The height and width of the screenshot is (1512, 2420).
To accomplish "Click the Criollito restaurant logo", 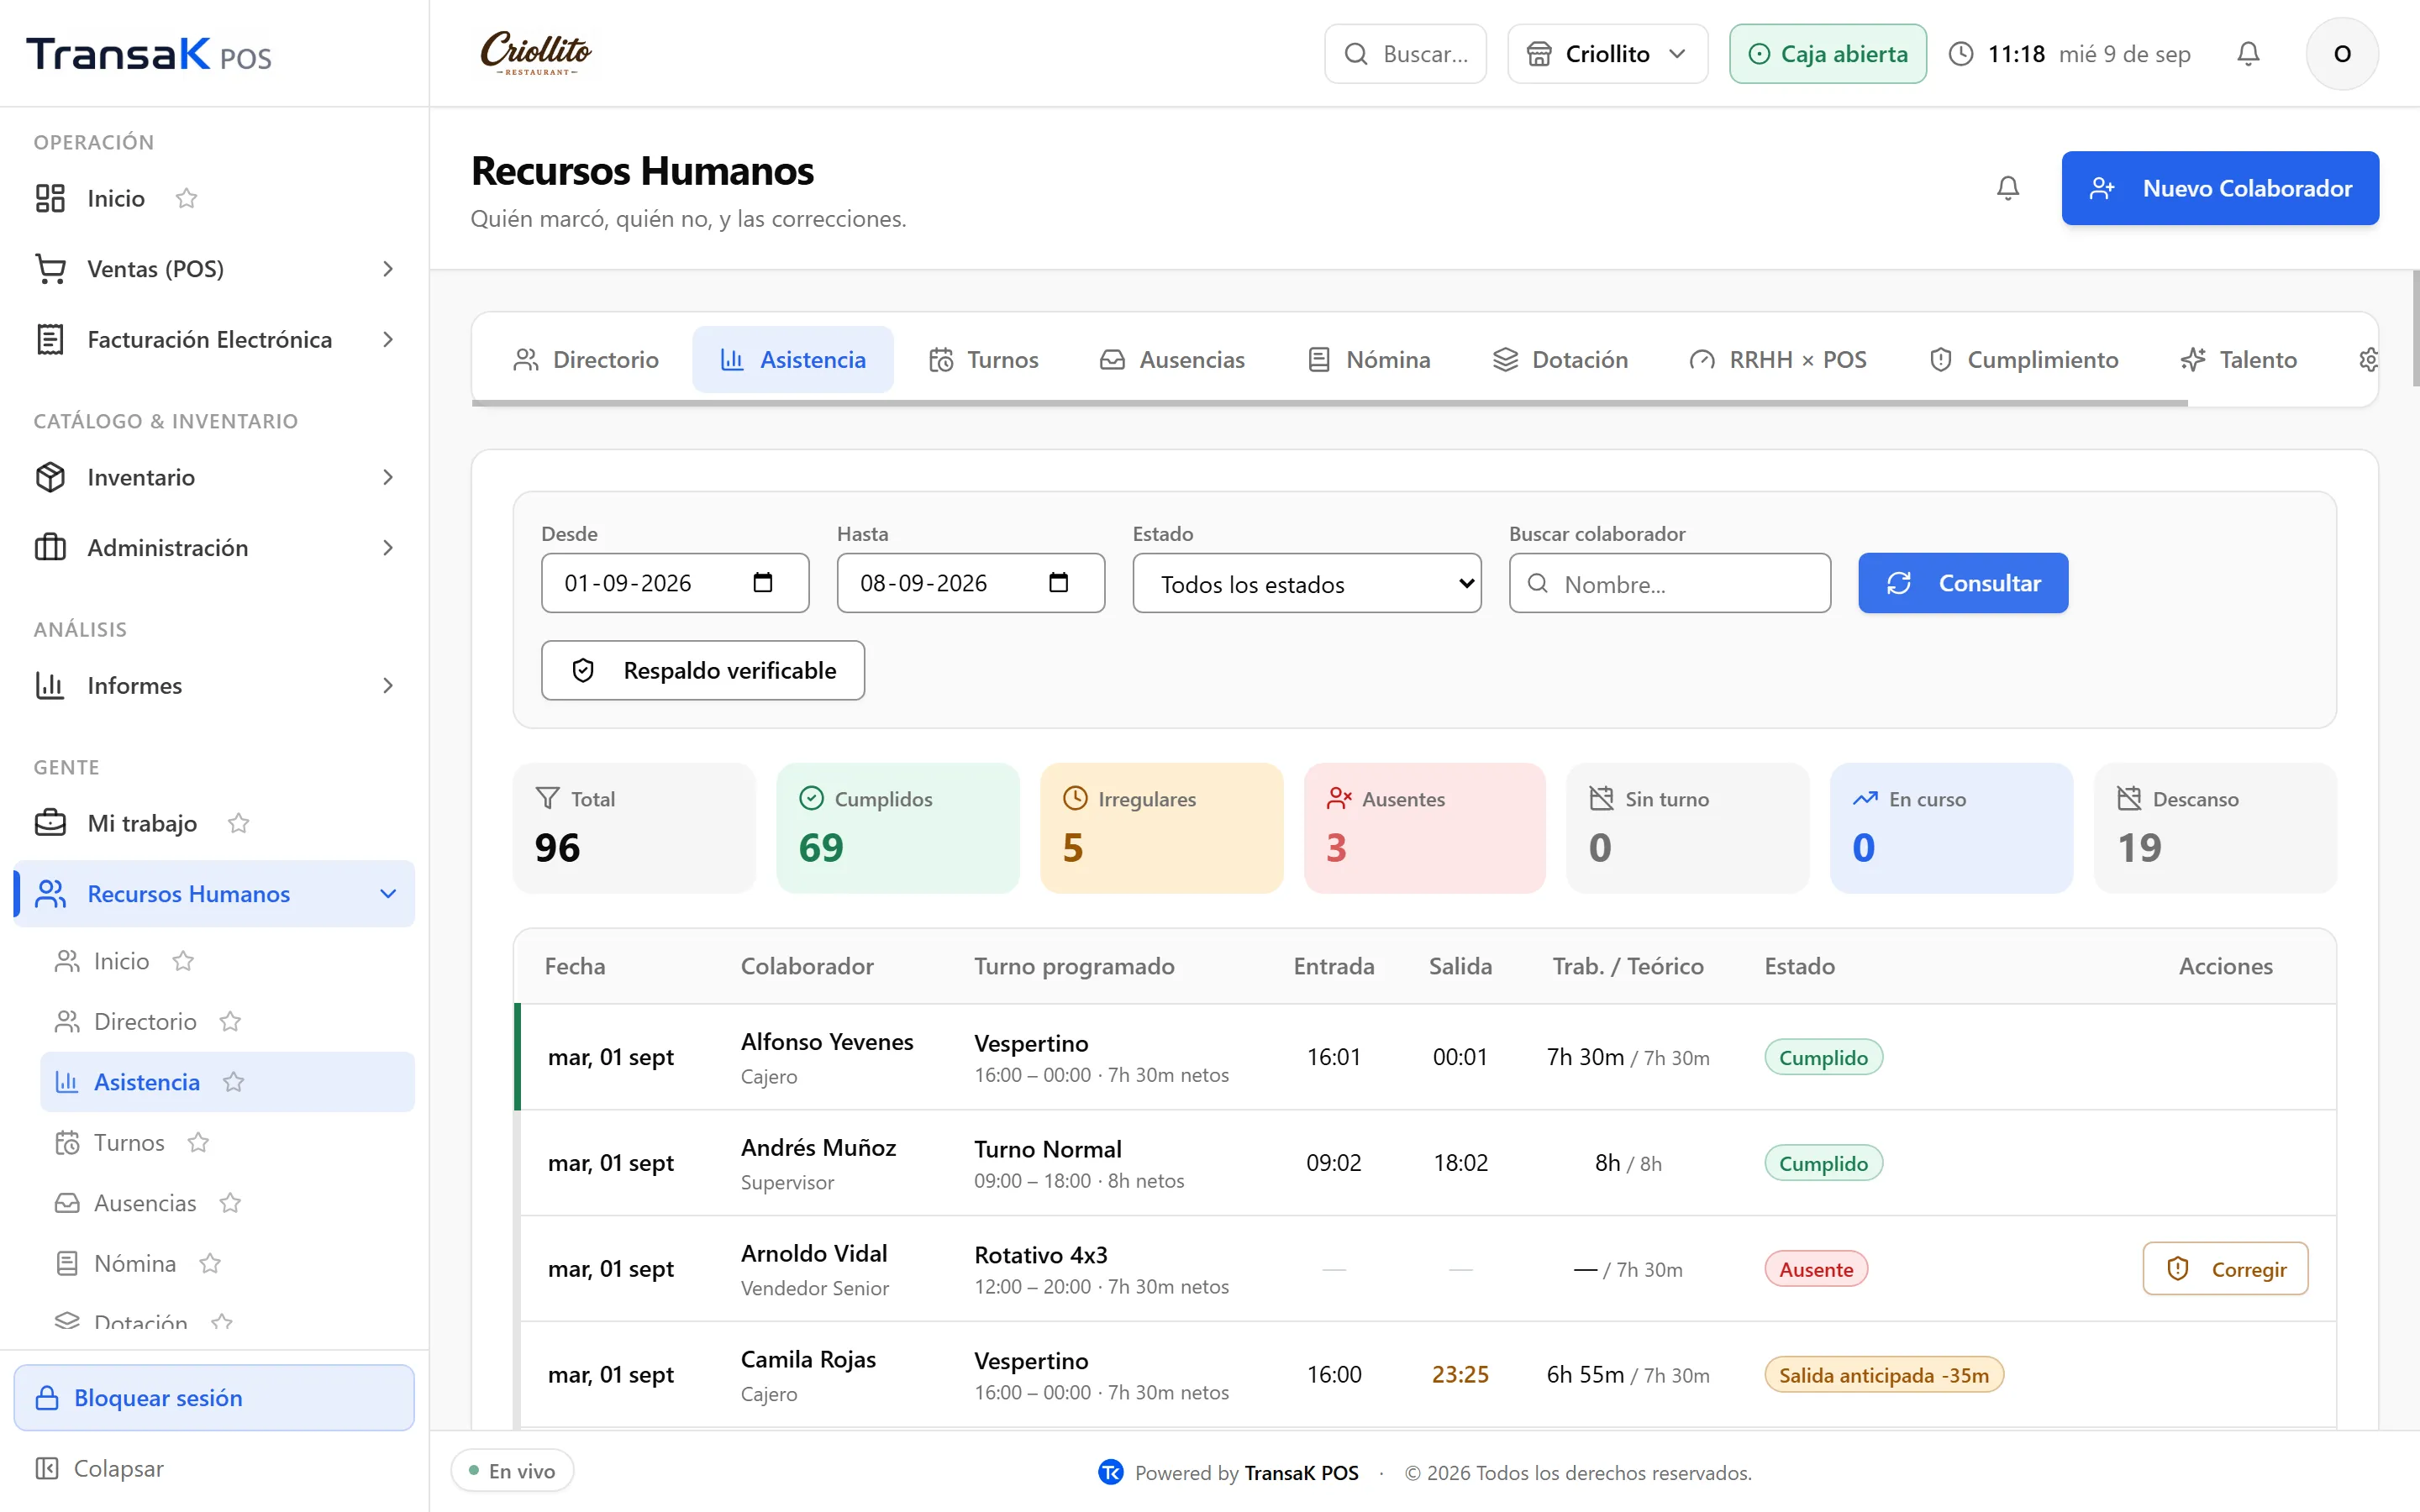I will click(536, 54).
